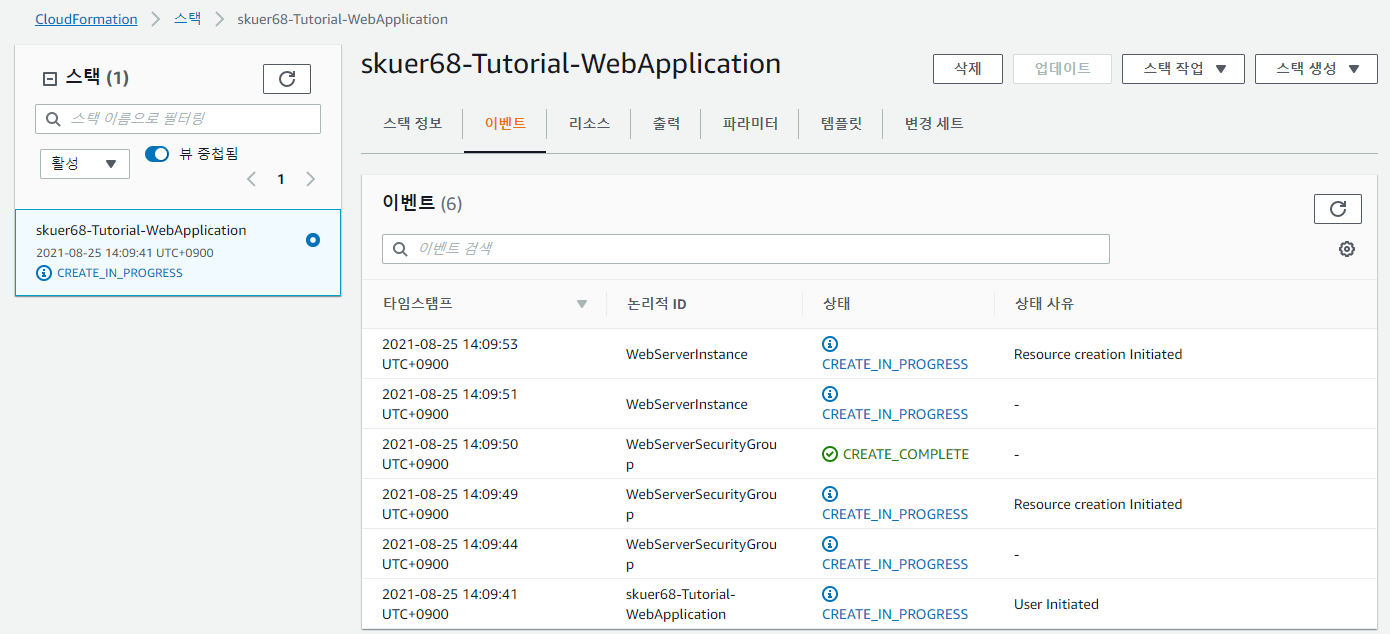
Task: Click the timestamp 2021-08-25 14:09:49 cell
Action: 450,504
